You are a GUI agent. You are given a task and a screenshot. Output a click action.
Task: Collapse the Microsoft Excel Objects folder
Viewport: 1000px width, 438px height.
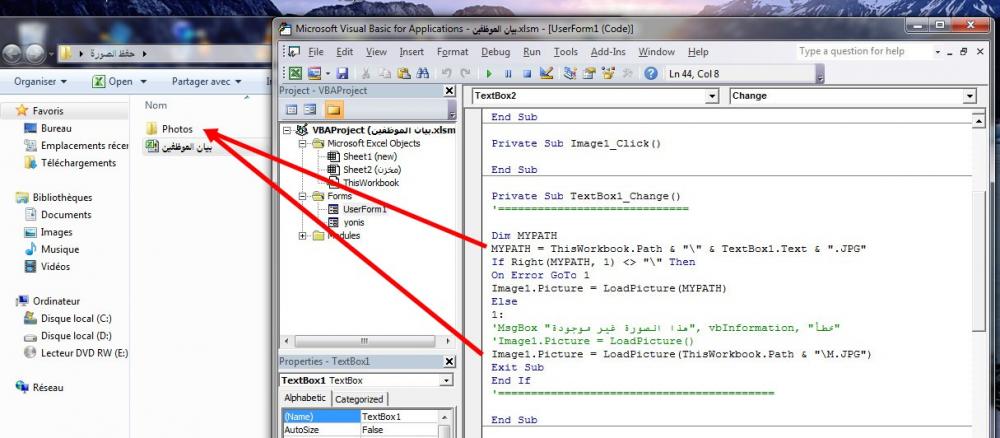click(x=303, y=143)
